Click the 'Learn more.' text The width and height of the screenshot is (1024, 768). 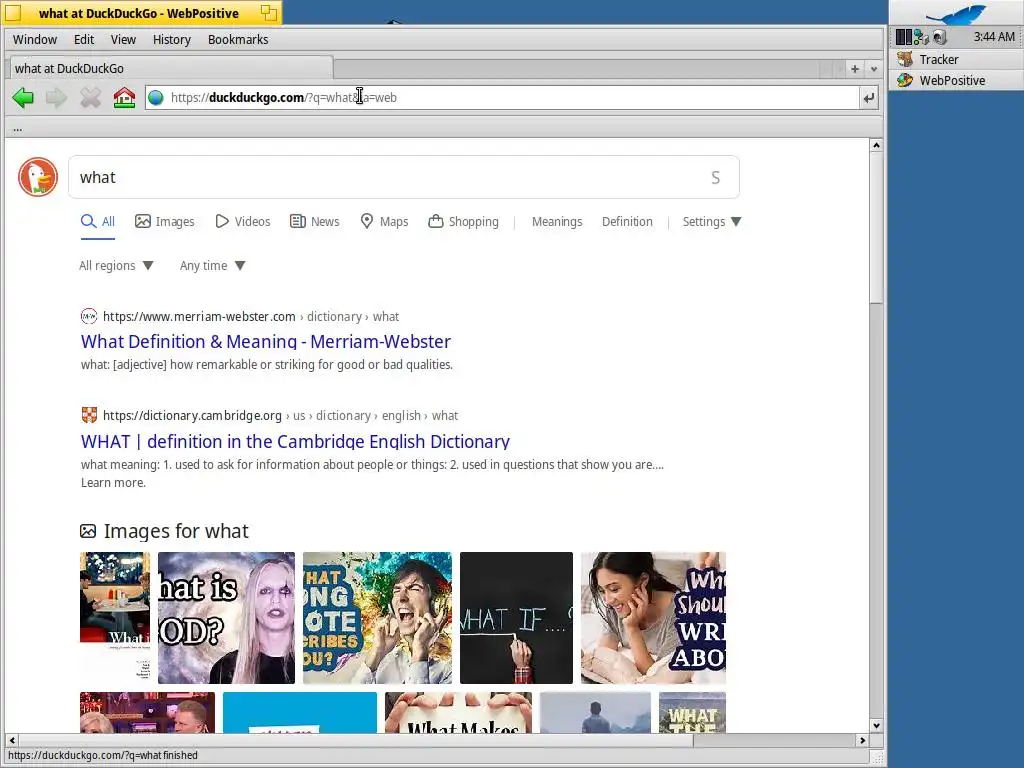pos(113,483)
